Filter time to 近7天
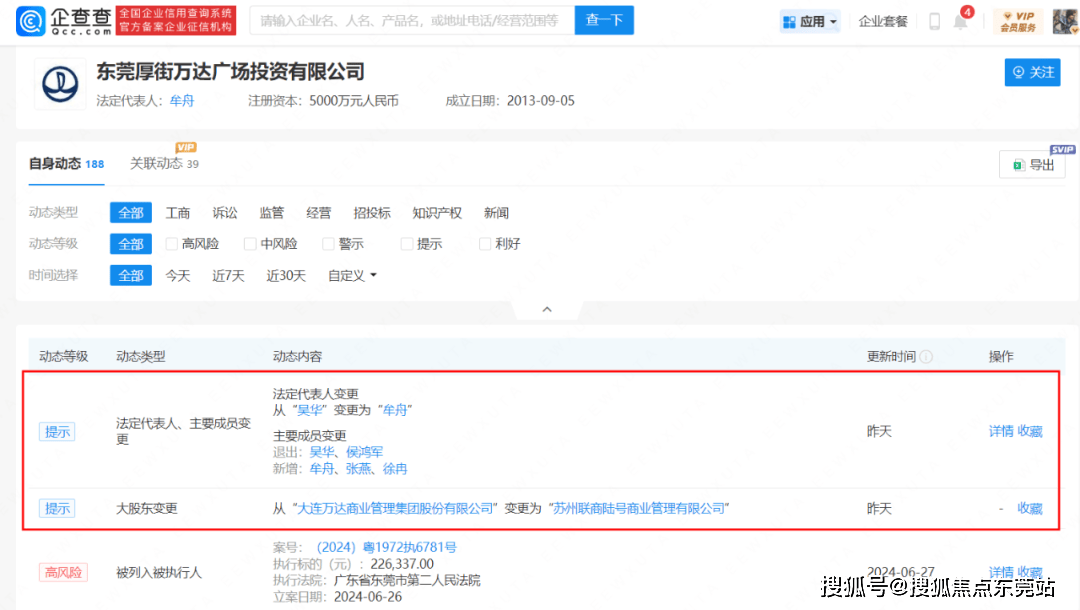This screenshot has height=610, width=1080. [x=228, y=275]
